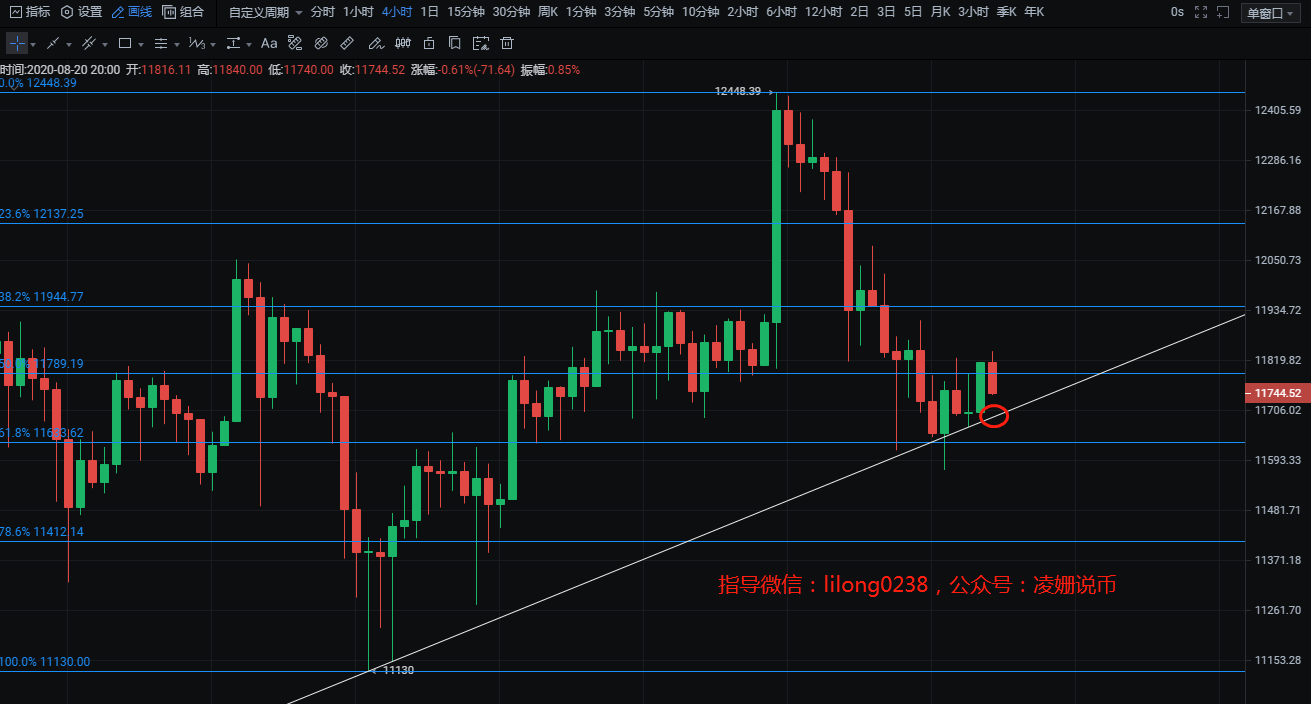The width and height of the screenshot is (1311, 704).
Task: Click the current price label 11744.52
Action: 1276,393
